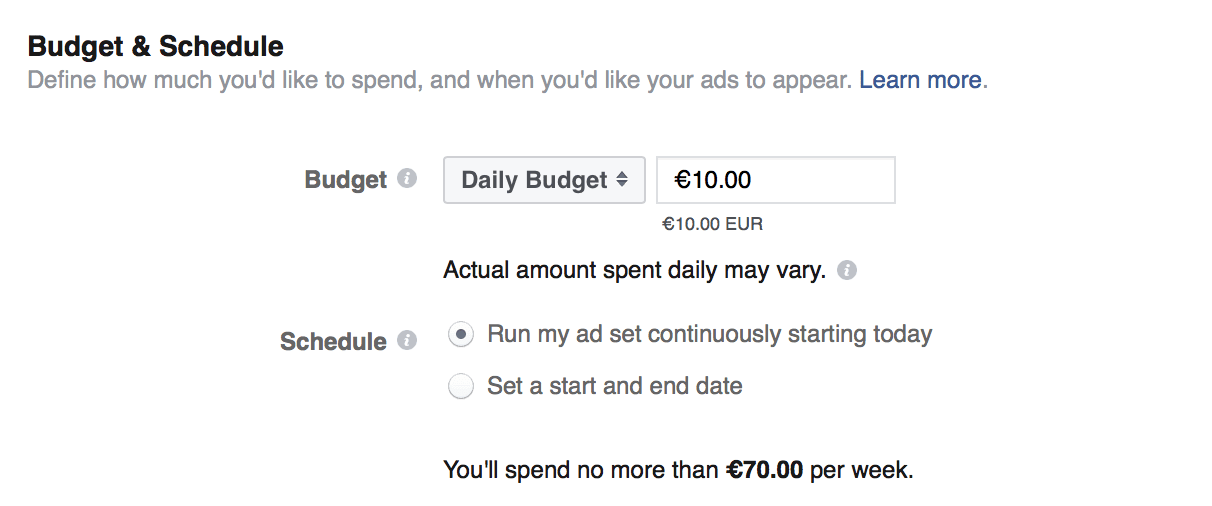The height and width of the screenshot is (506, 1212).
Task: Open the Learn more link
Action: pyautogui.click(x=920, y=80)
